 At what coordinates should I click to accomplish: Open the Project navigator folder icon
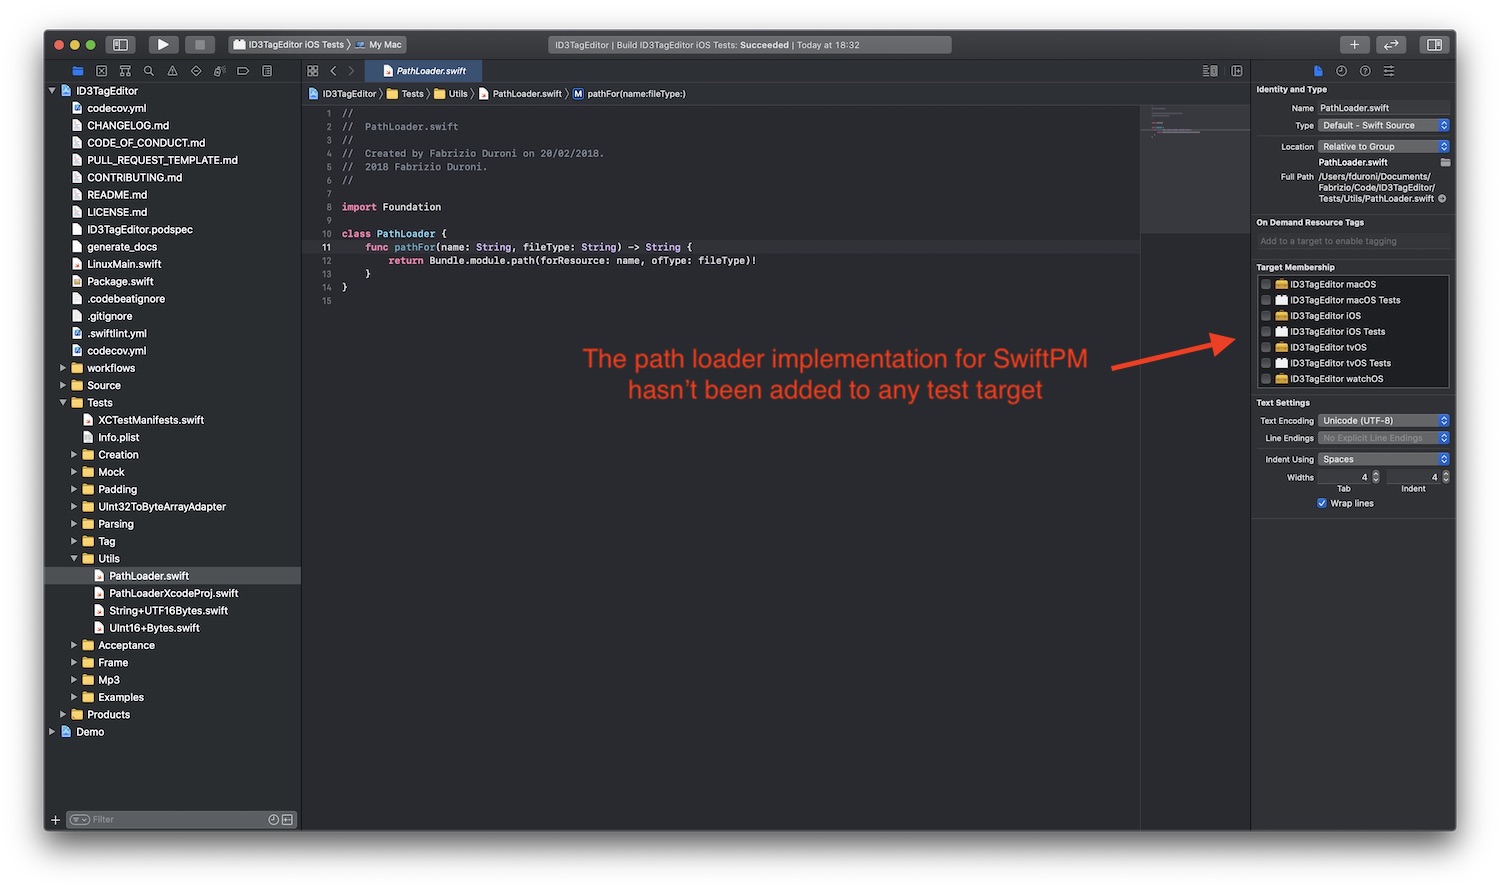[78, 71]
